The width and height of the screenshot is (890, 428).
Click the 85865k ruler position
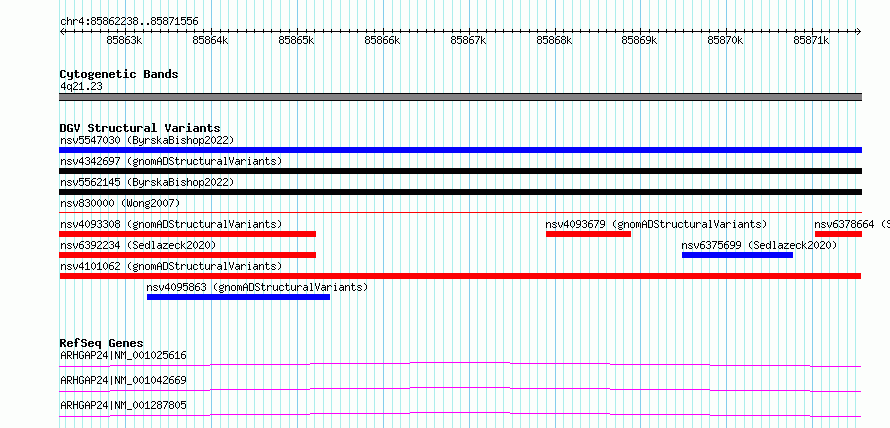(x=296, y=40)
